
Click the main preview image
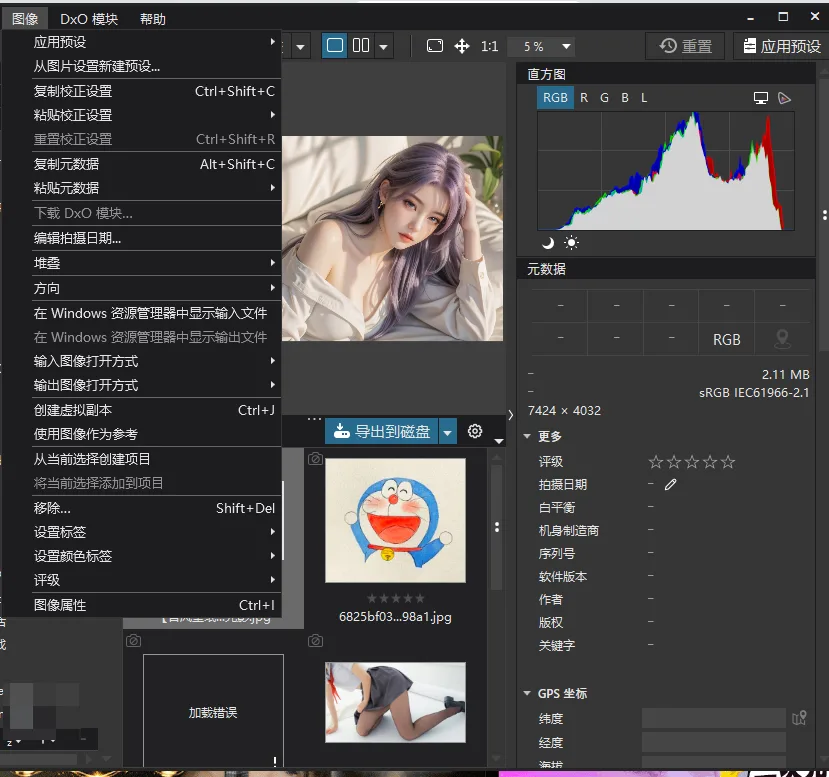tap(392, 238)
